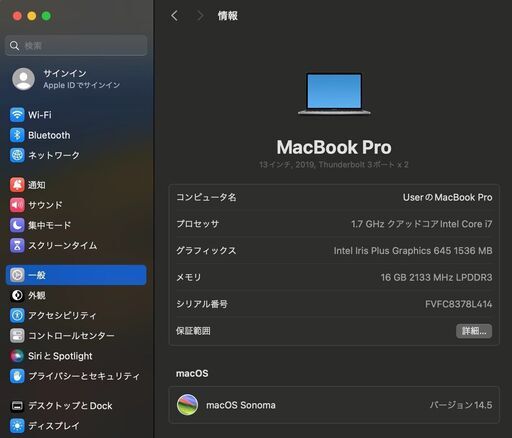Click the macOS Sonoma version row
This screenshot has width=512, height=438.
coord(334,405)
